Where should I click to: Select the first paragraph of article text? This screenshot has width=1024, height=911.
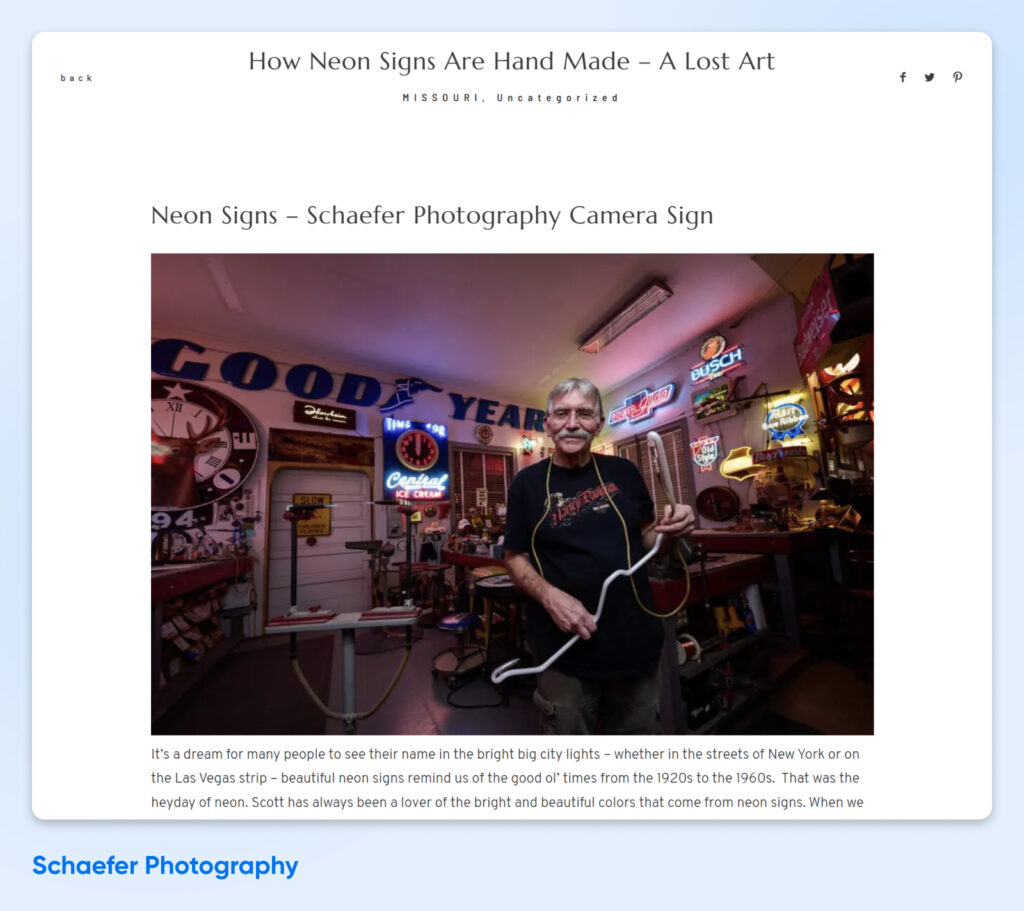coord(512,777)
